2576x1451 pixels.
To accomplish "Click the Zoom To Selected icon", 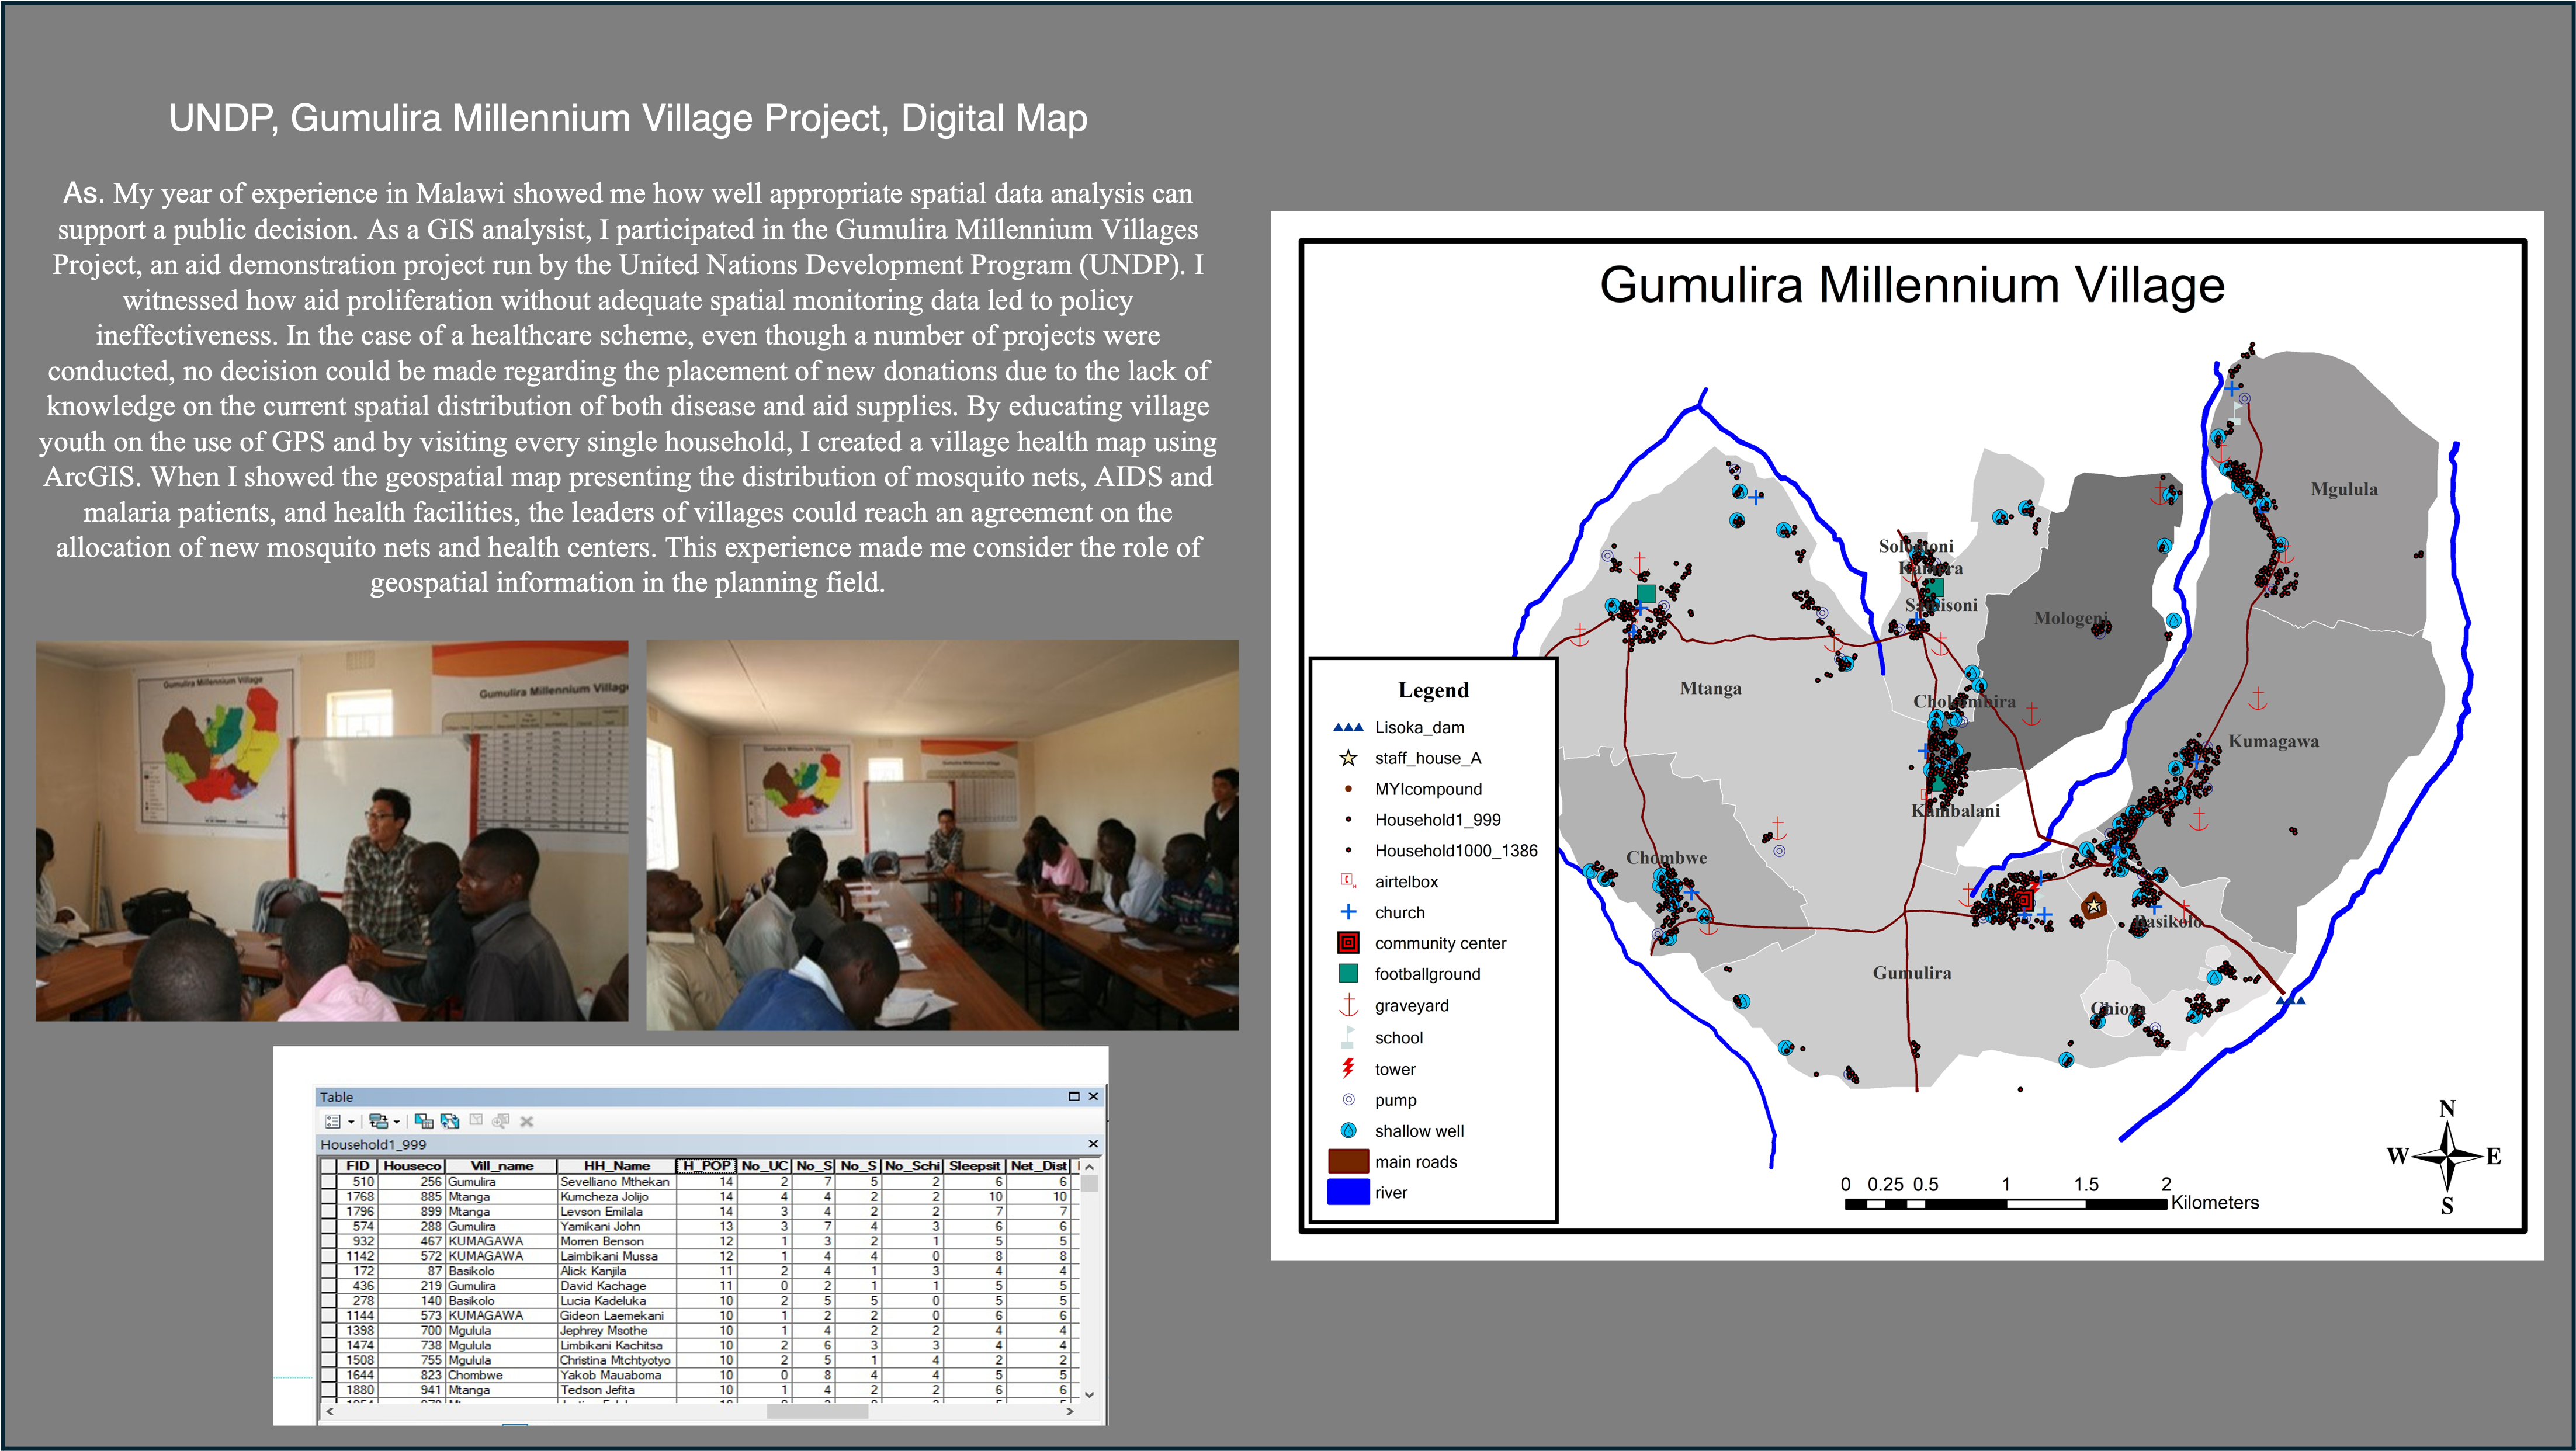I will pyautogui.click(x=501, y=1121).
